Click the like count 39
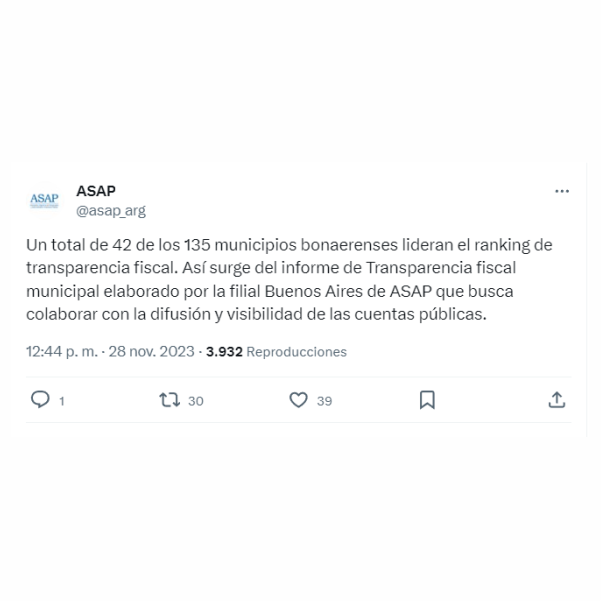601x601 pixels. coord(324,401)
